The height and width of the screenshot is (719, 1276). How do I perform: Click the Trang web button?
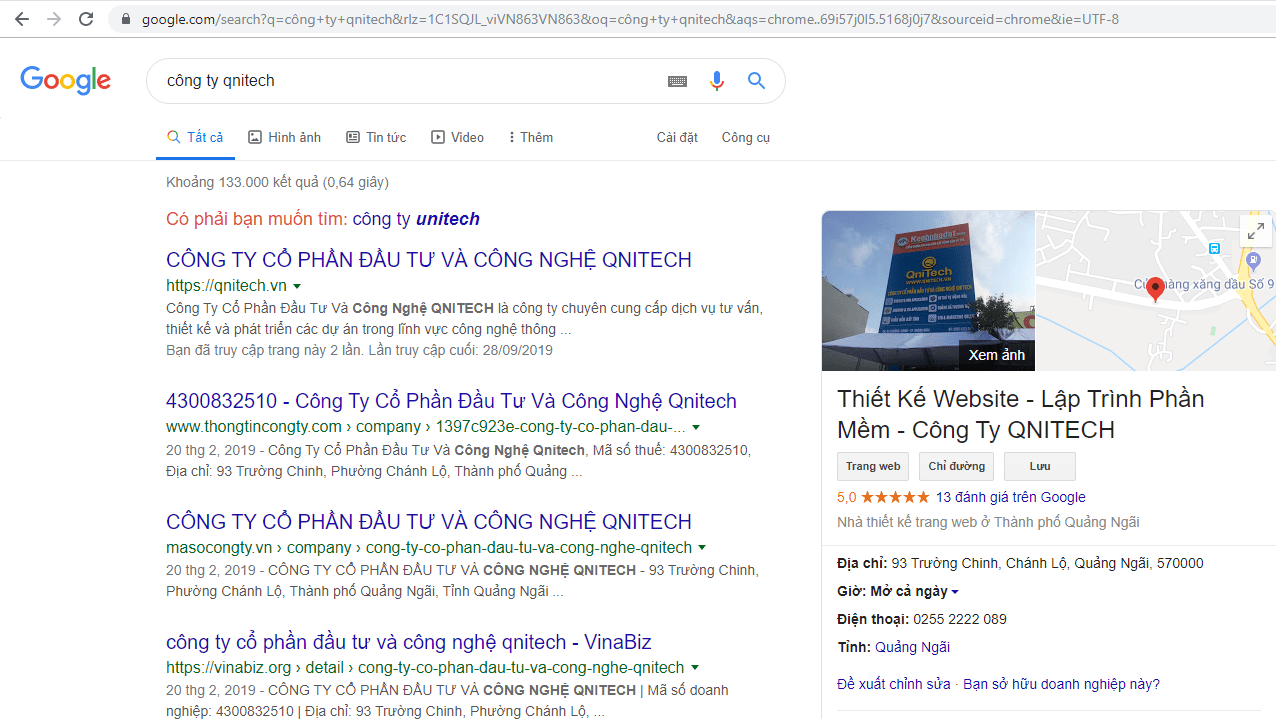873,466
